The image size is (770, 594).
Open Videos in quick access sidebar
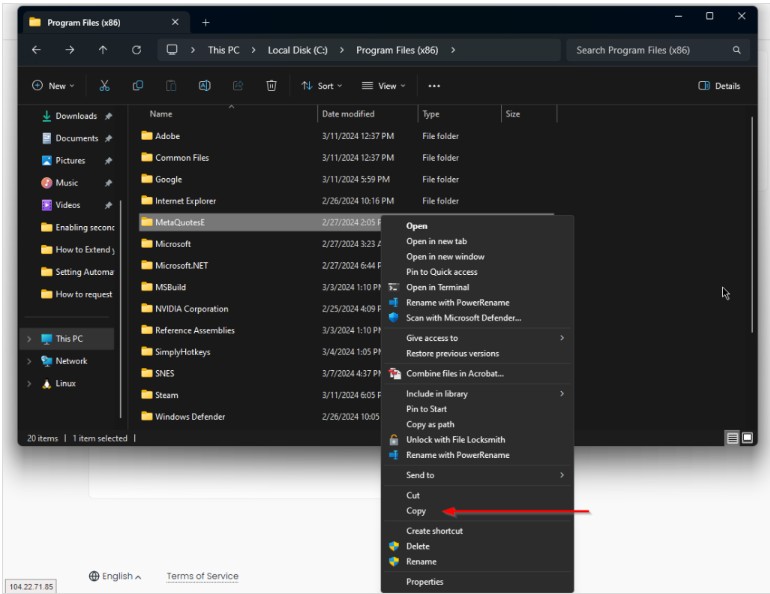[68, 205]
